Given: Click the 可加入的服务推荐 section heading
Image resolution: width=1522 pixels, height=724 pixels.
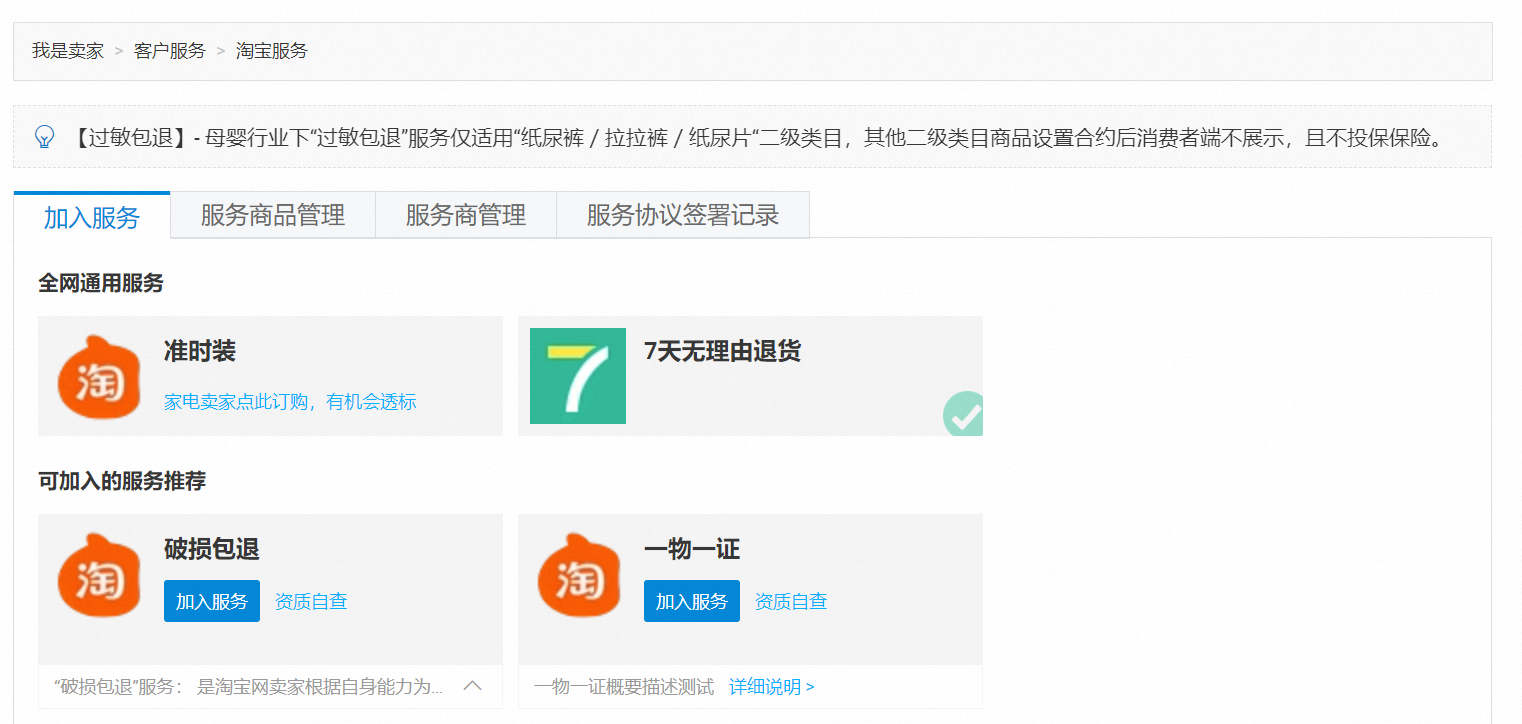Looking at the screenshot, I should (x=122, y=481).
